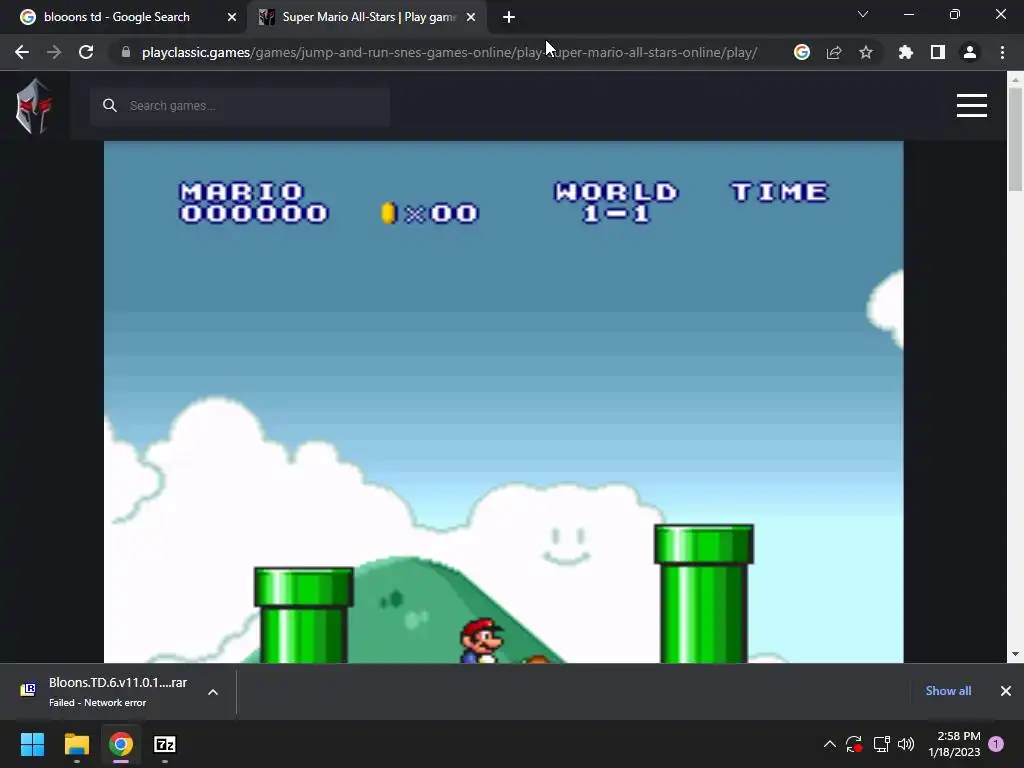This screenshot has height=768, width=1024.
Task: Show hidden system tray icons
Action: [829, 744]
